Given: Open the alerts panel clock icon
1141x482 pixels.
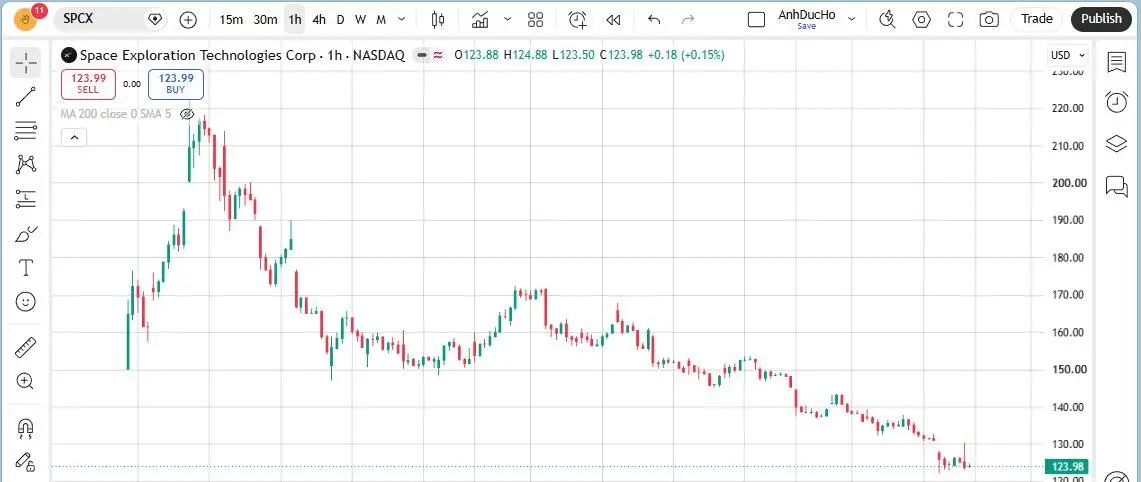Looking at the screenshot, I should pos(1116,102).
